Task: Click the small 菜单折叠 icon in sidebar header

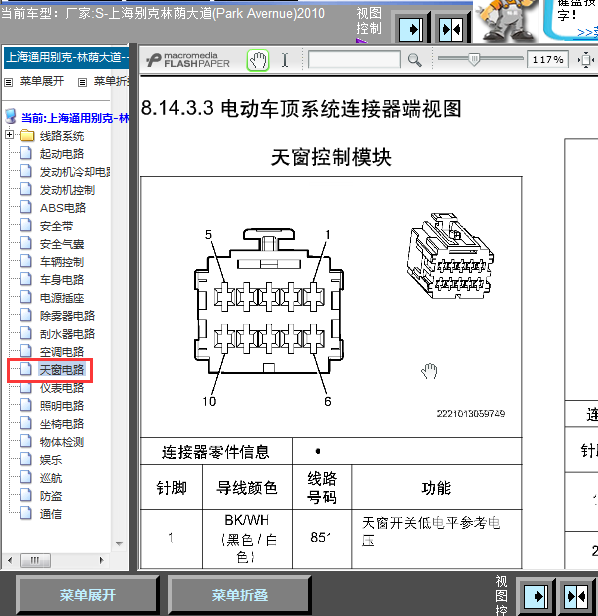Action: tap(82, 82)
